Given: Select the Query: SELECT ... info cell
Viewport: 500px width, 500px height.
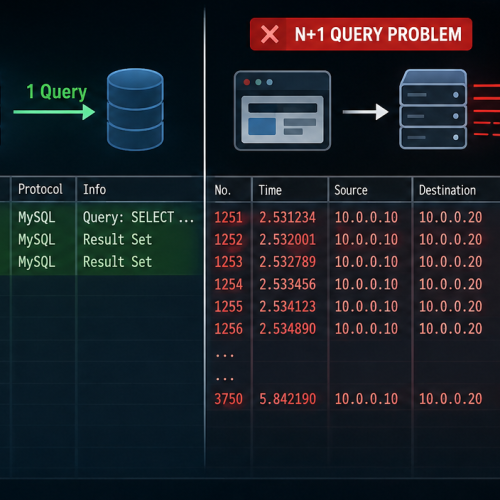Looking at the screenshot, I should pos(138,217).
